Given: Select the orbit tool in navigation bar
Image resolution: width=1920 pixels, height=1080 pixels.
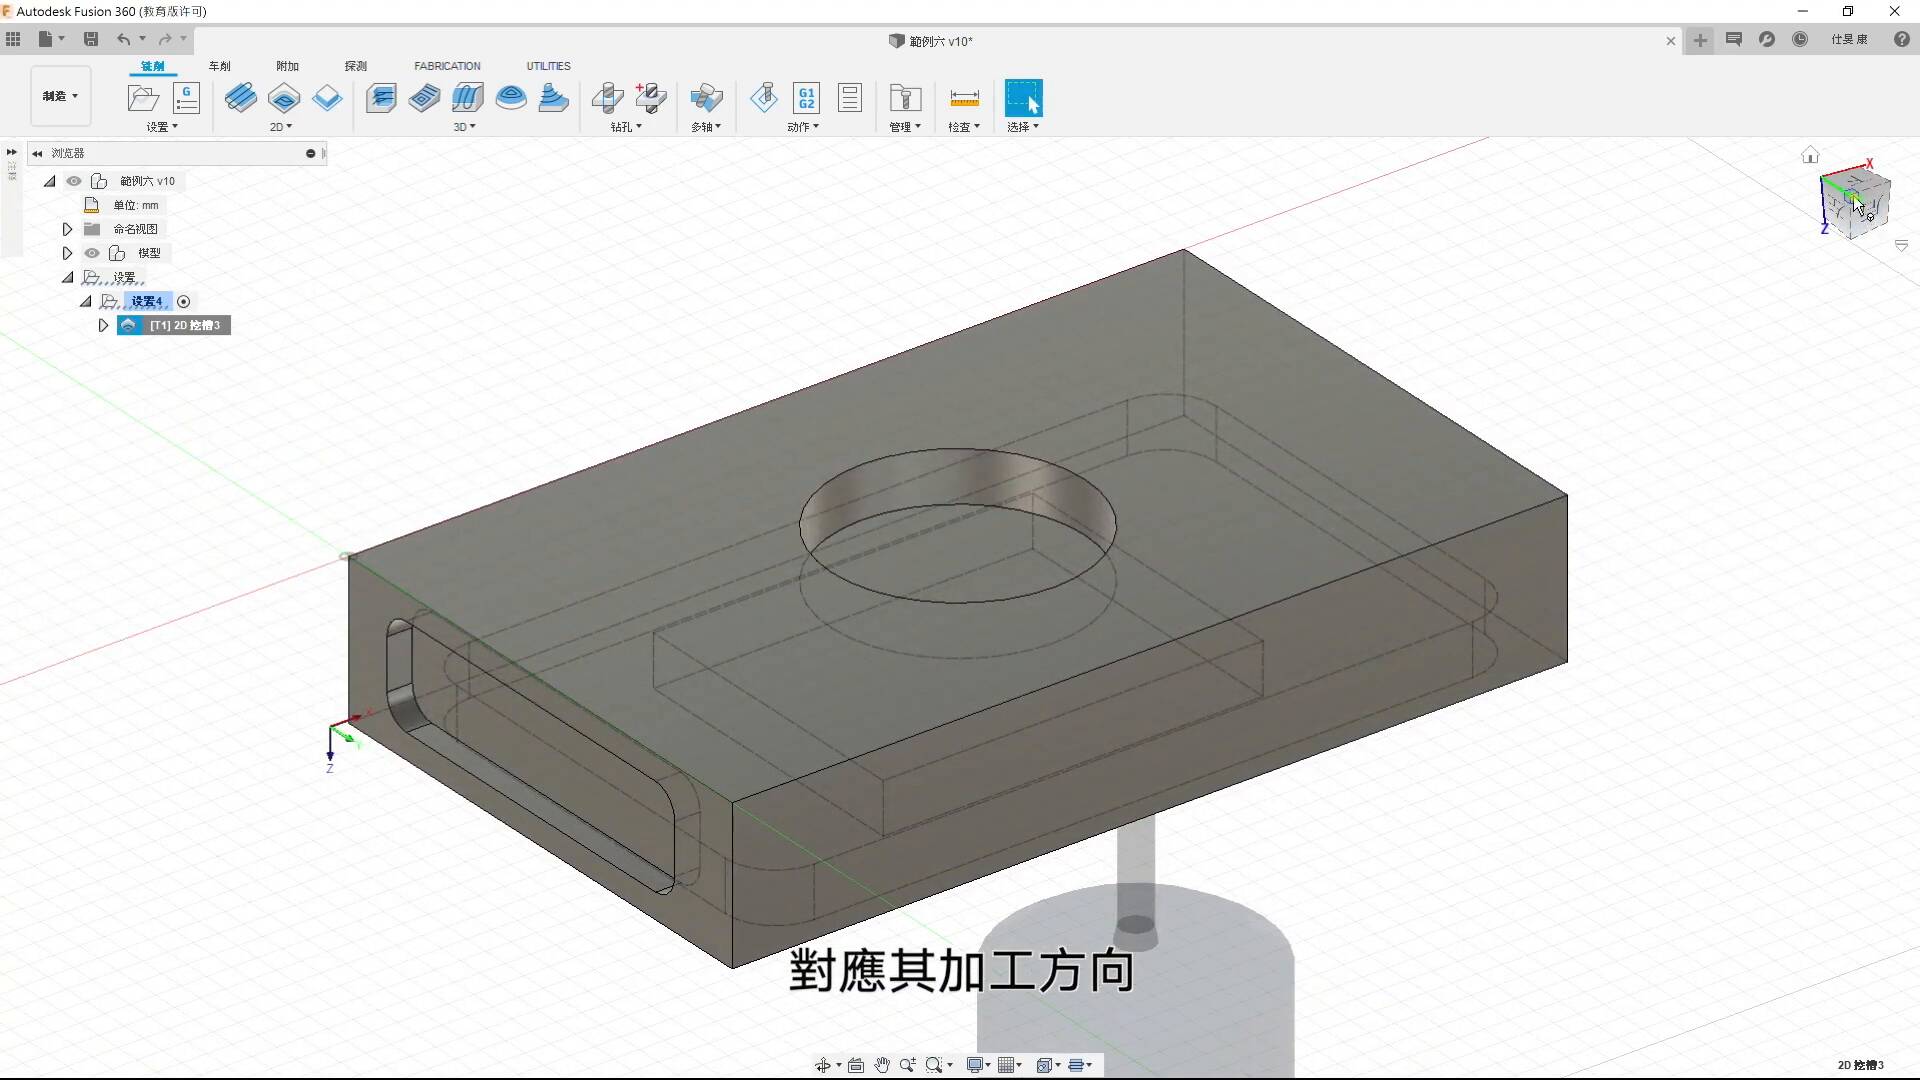Looking at the screenshot, I should coord(823,1065).
